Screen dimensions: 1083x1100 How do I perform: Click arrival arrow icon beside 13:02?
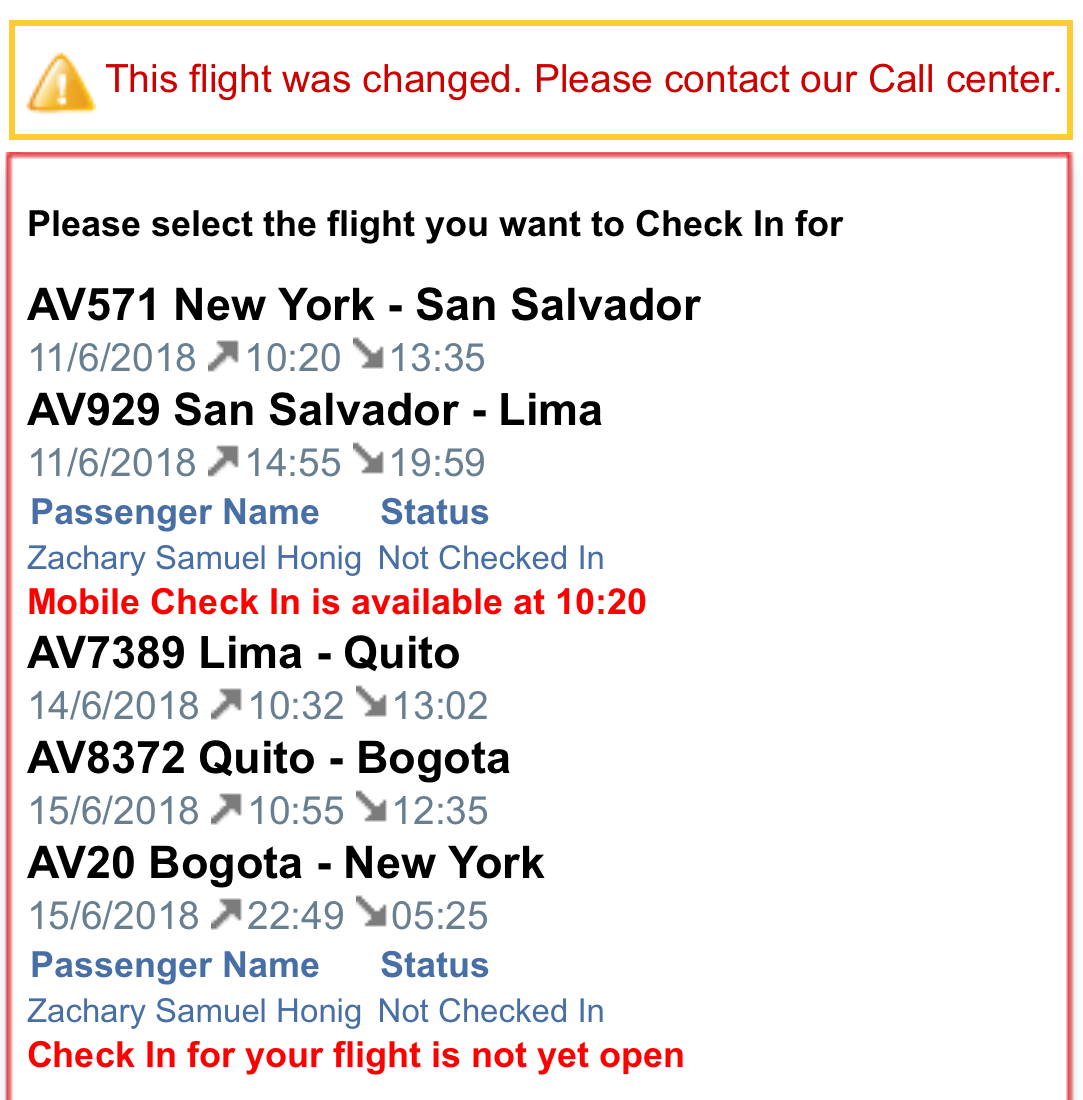(371, 704)
